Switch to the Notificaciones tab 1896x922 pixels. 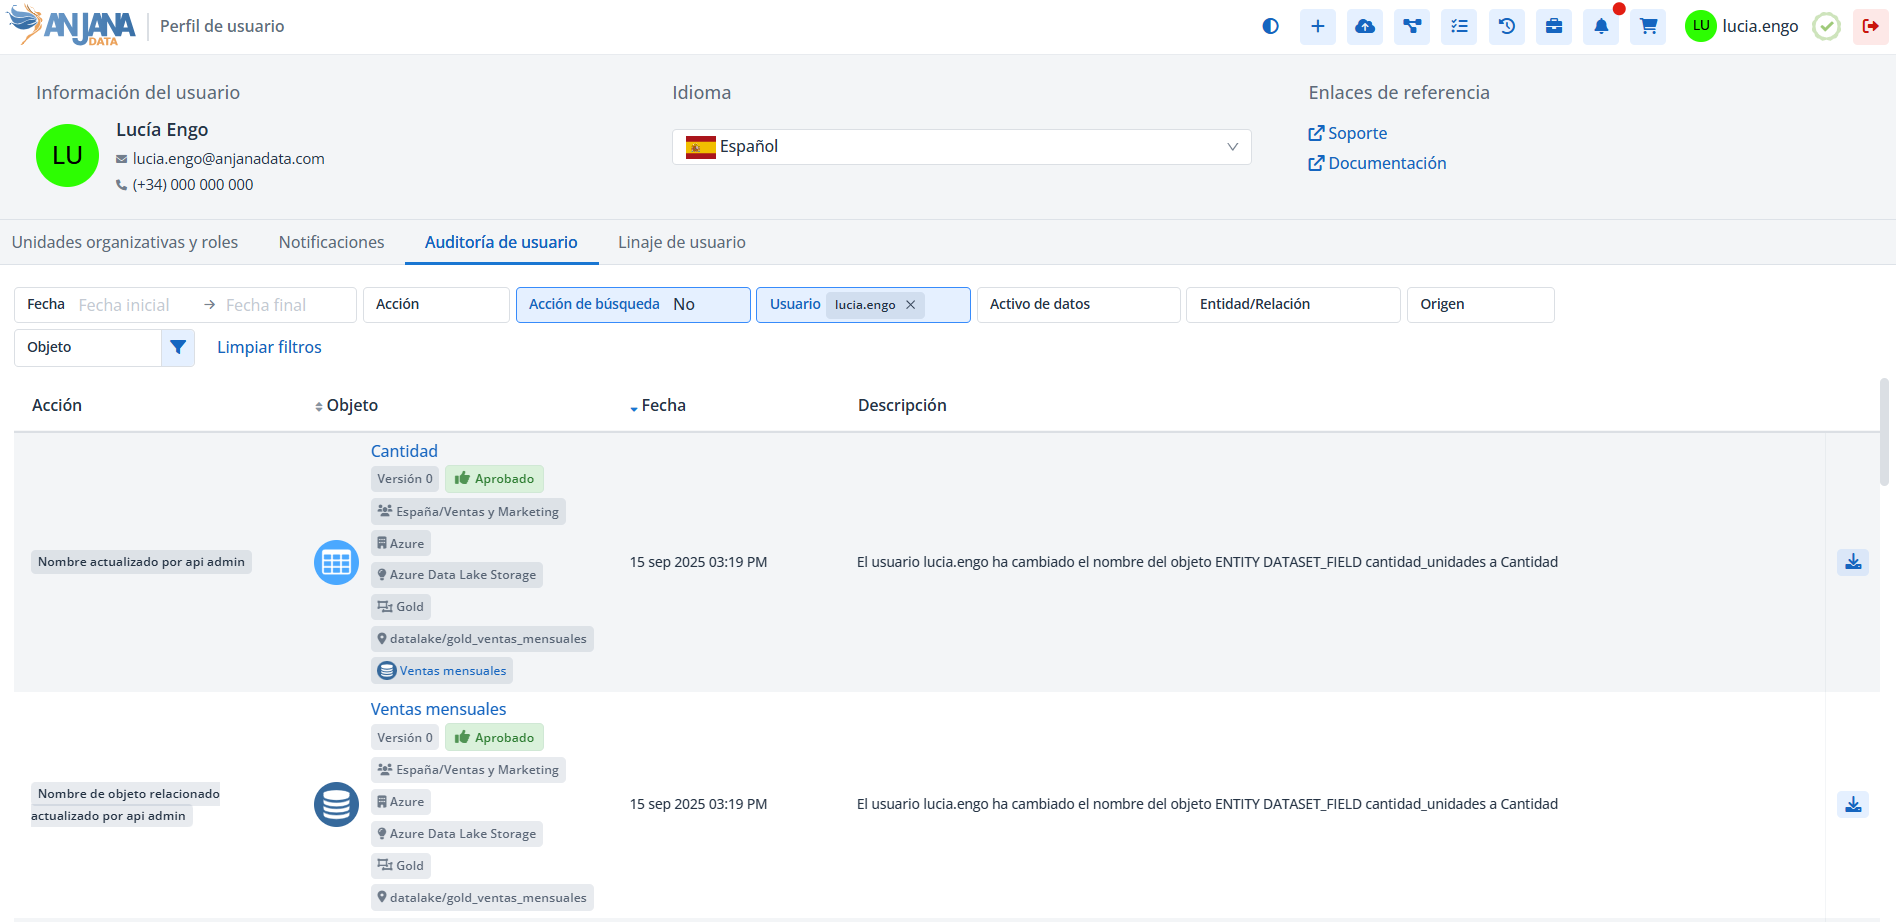tap(331, 242)
